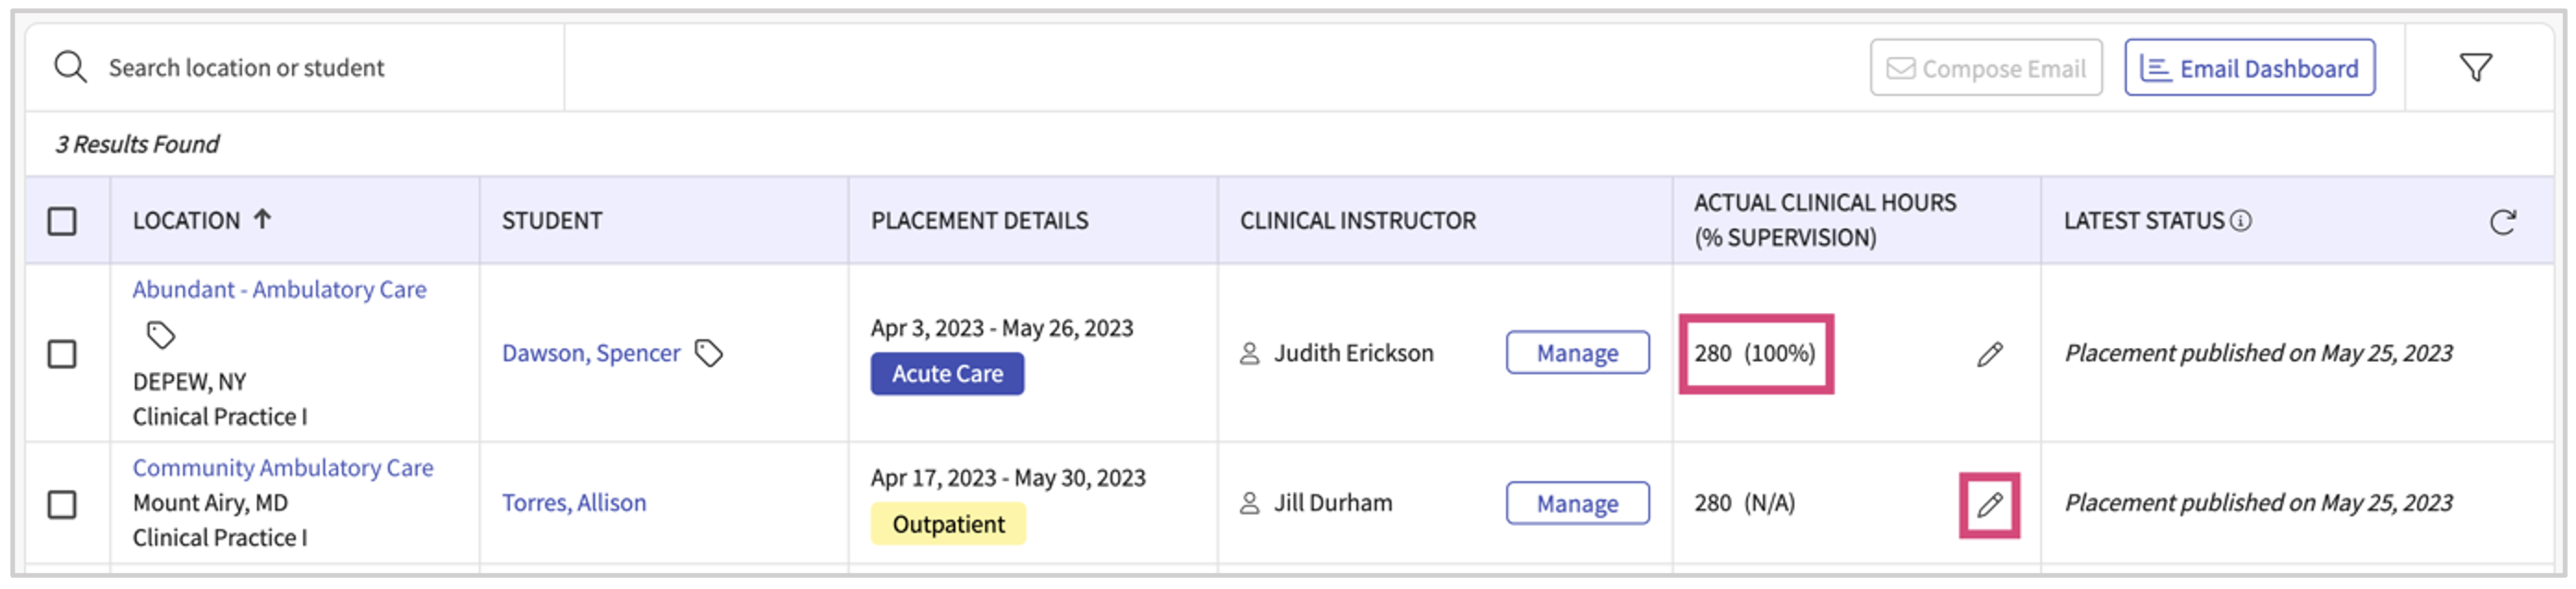
Task: Click the refresh icon in Latest Status header
Action: click(x=2502, y=222)
